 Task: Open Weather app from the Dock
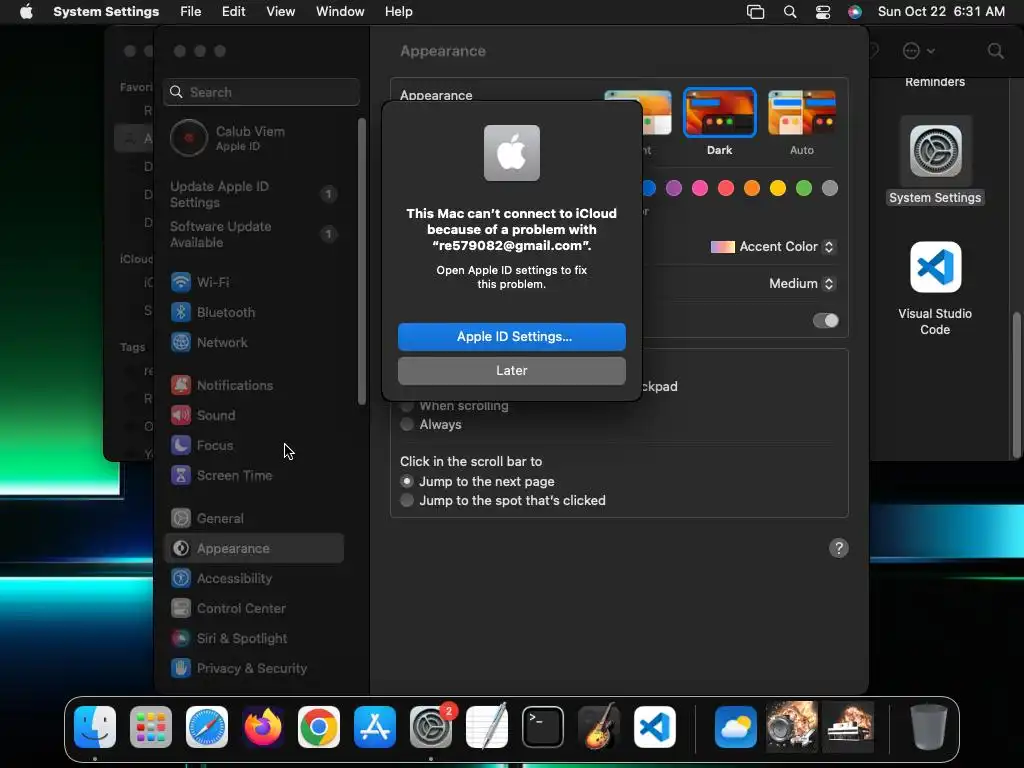coord(736,727)
